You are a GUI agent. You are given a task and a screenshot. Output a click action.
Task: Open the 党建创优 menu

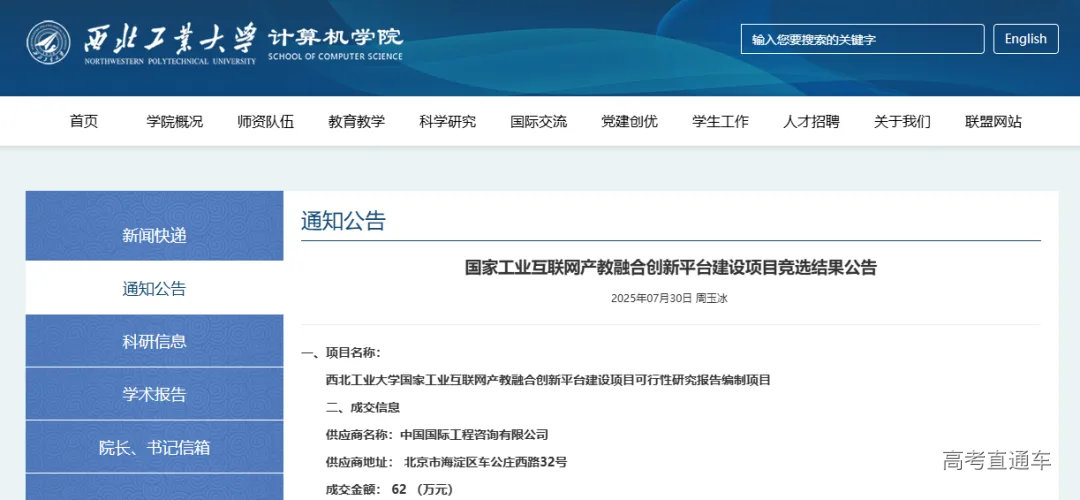click(630, 122)
